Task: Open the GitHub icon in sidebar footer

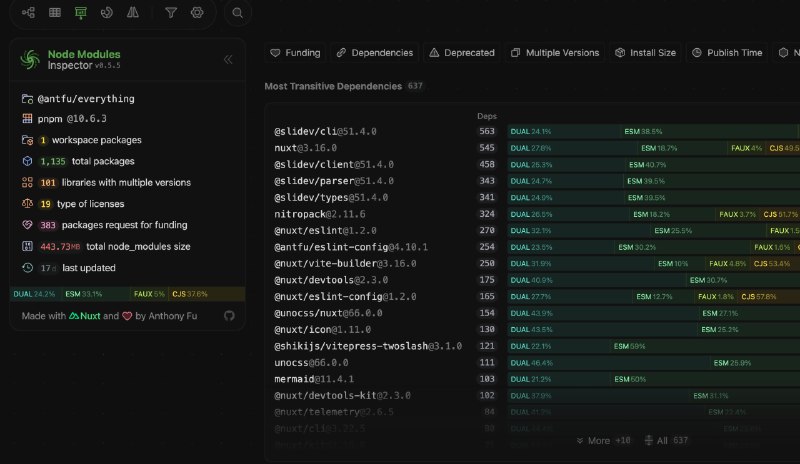Action: point(229,316)
